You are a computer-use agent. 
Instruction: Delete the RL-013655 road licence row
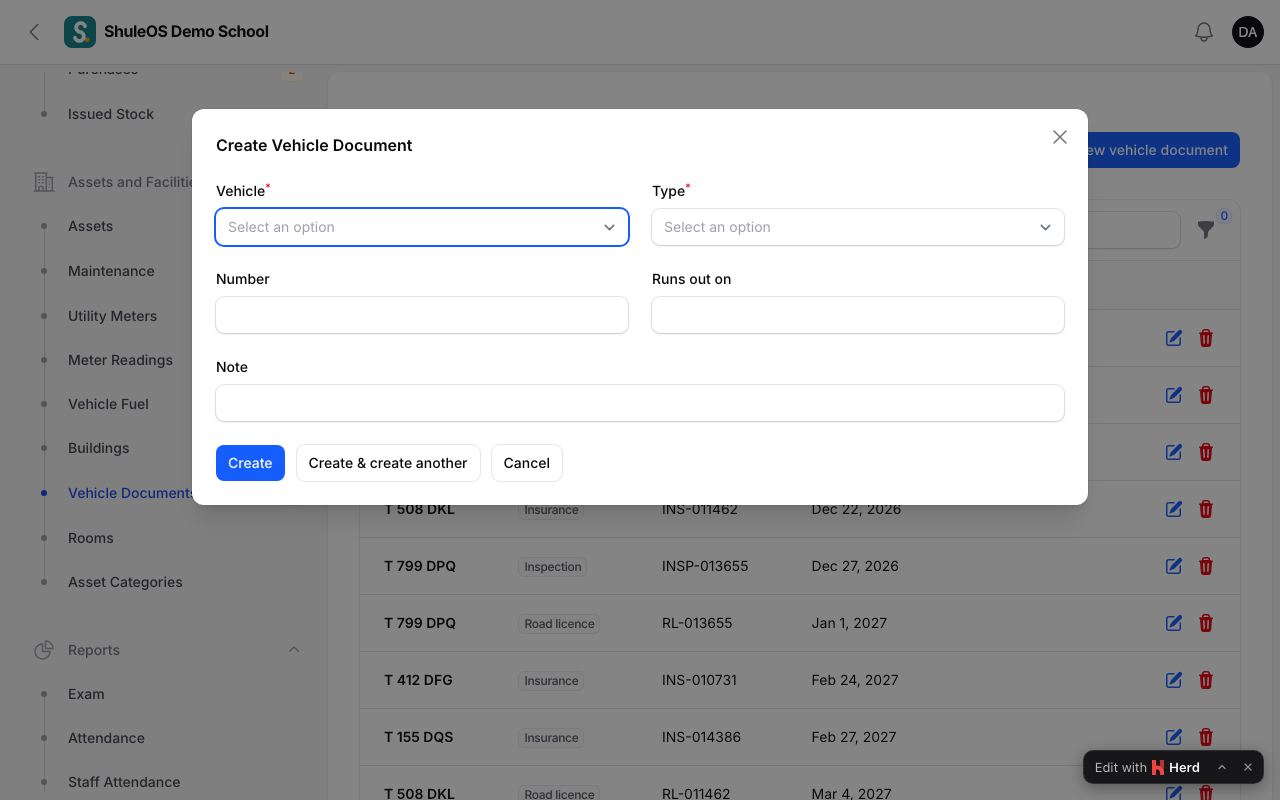click(1206, 623)
